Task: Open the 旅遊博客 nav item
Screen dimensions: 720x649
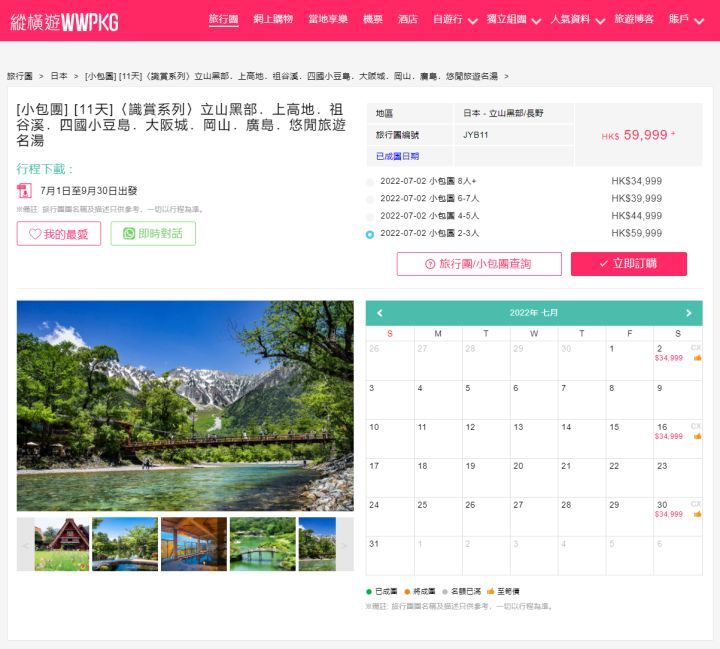Action: click(634, 19)
